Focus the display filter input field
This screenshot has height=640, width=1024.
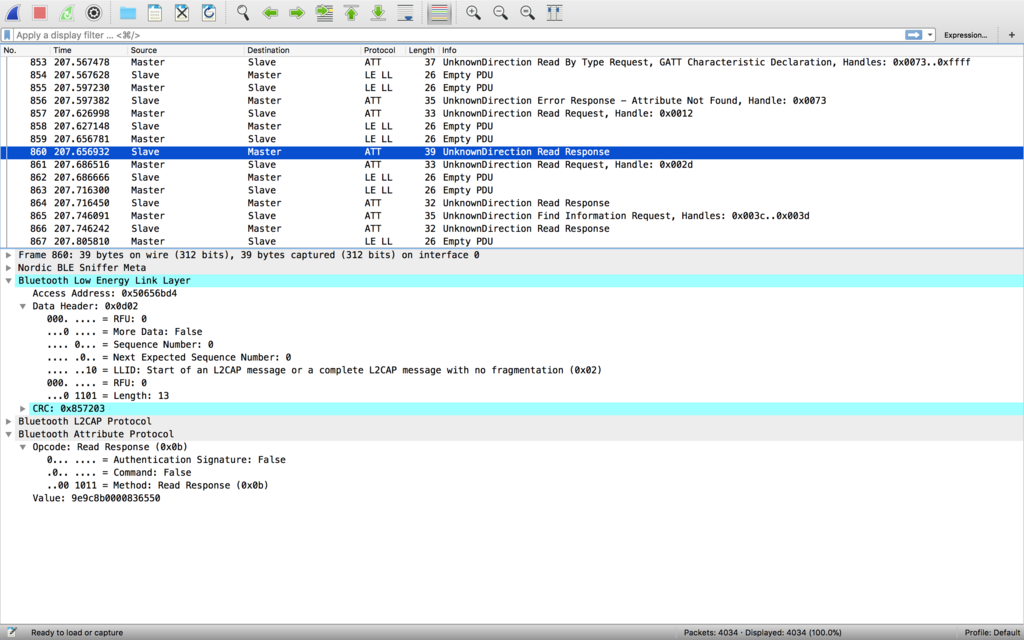457,35
